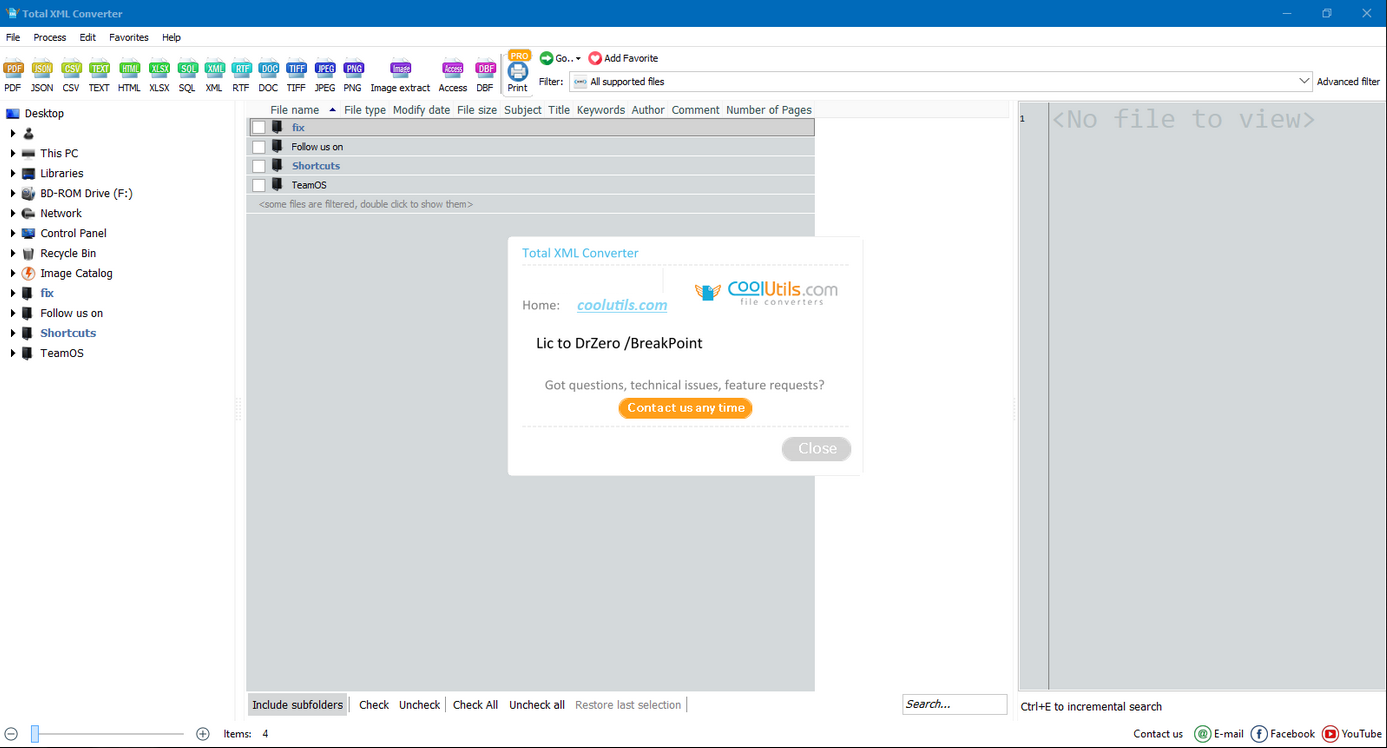The height and width of the screenshot is (748, 1387).
Task: Close the Total XML Converter dialog
Action: pos(817,449)
